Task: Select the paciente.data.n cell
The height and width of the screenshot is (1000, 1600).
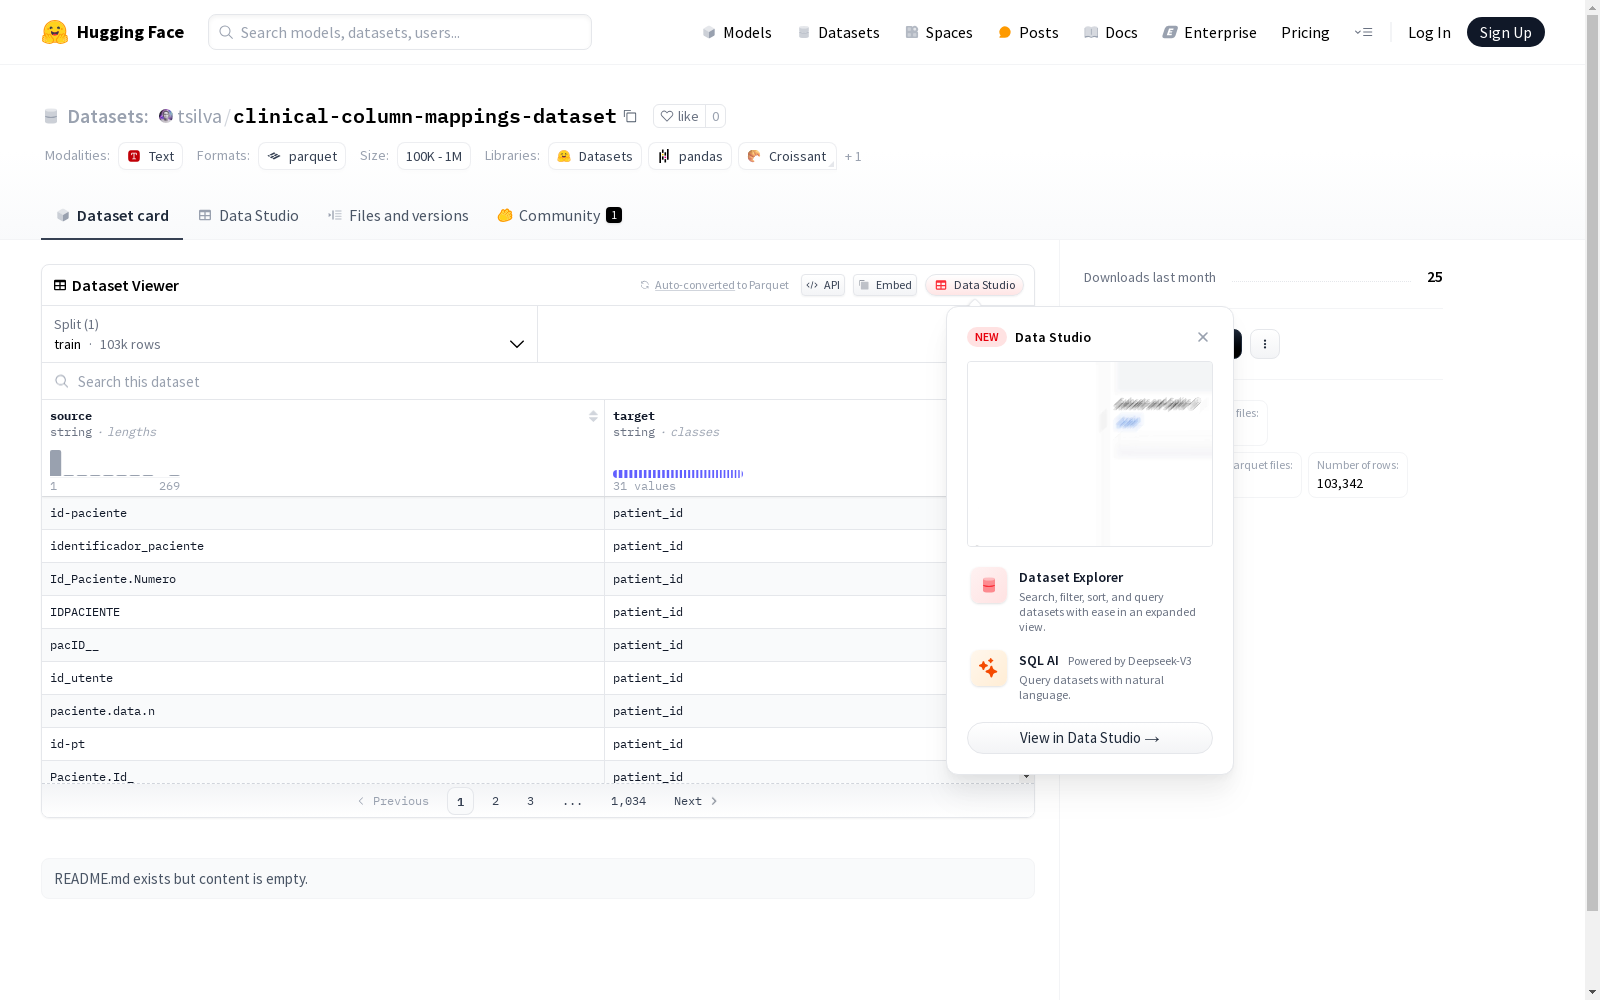Action: (x=323, y=711)
